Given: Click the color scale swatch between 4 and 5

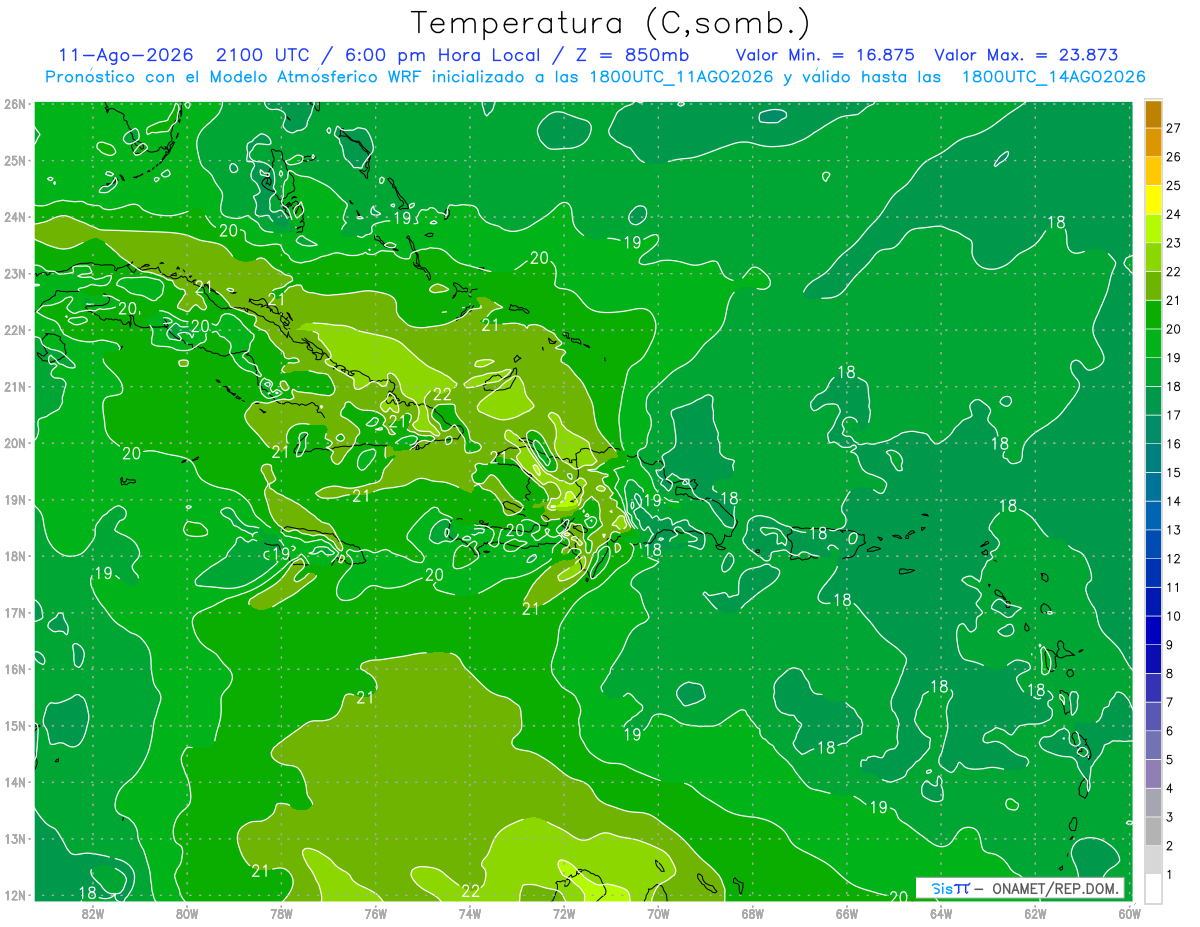Looking at the screenshot, I should [x=1153, y=773].
